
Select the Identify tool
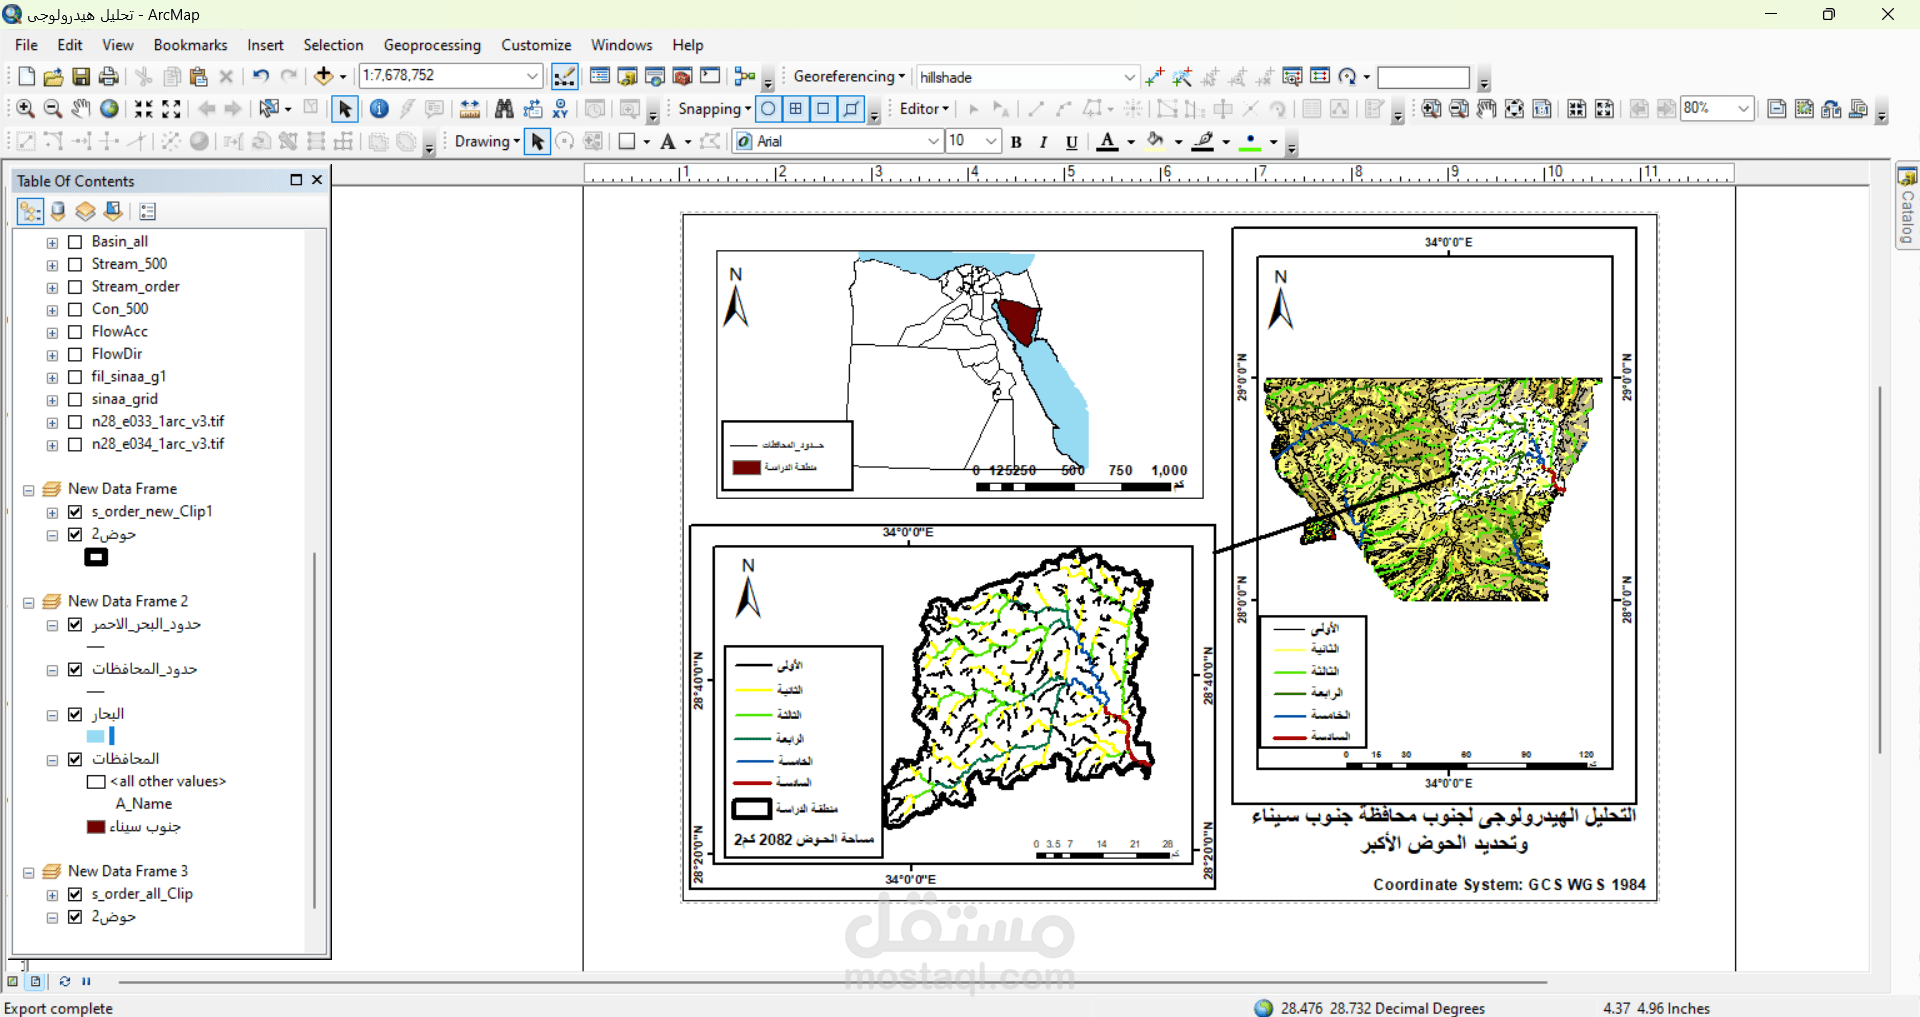[379, 109]
